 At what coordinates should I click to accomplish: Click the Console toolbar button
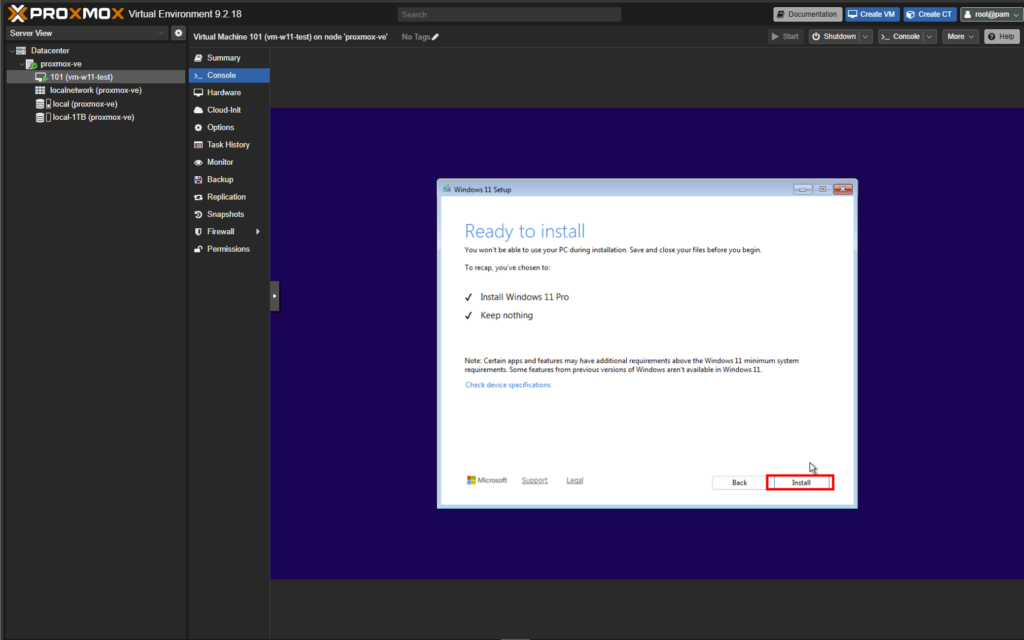pyautogui.click(x=901, y=37)
